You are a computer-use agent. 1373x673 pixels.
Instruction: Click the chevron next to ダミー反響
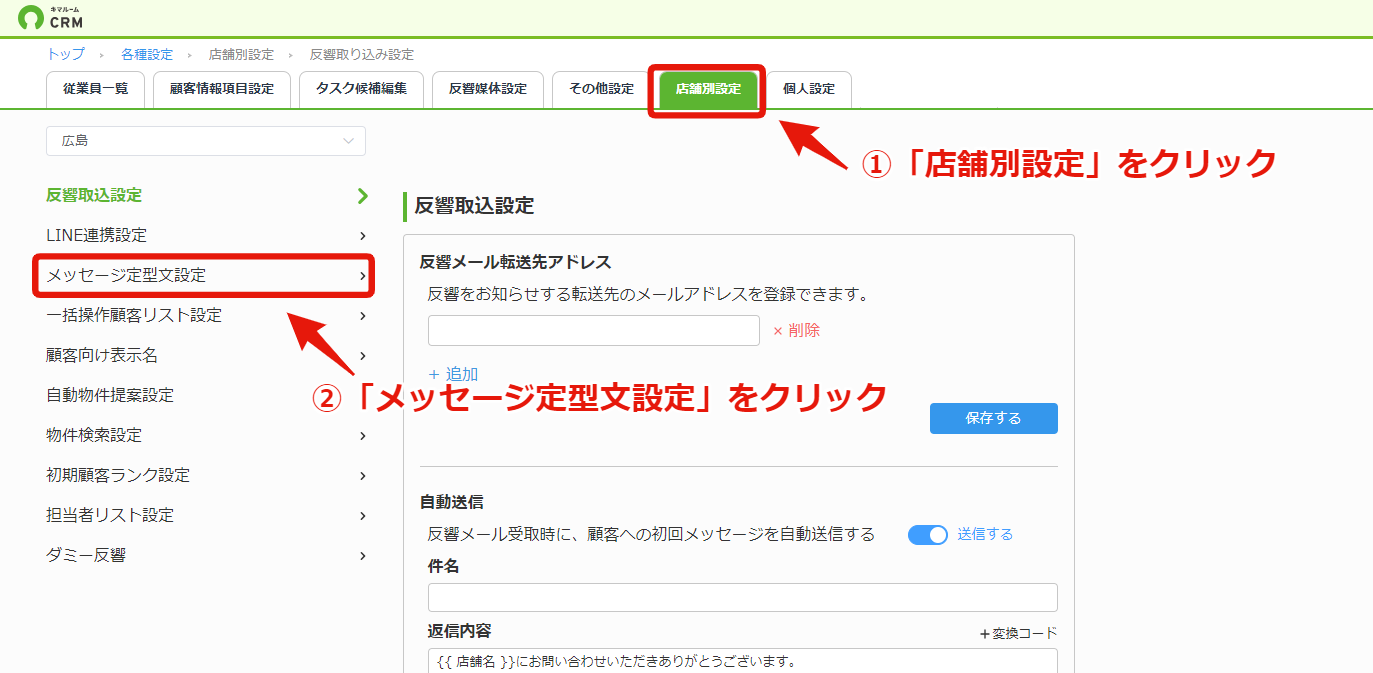point(363,555)
